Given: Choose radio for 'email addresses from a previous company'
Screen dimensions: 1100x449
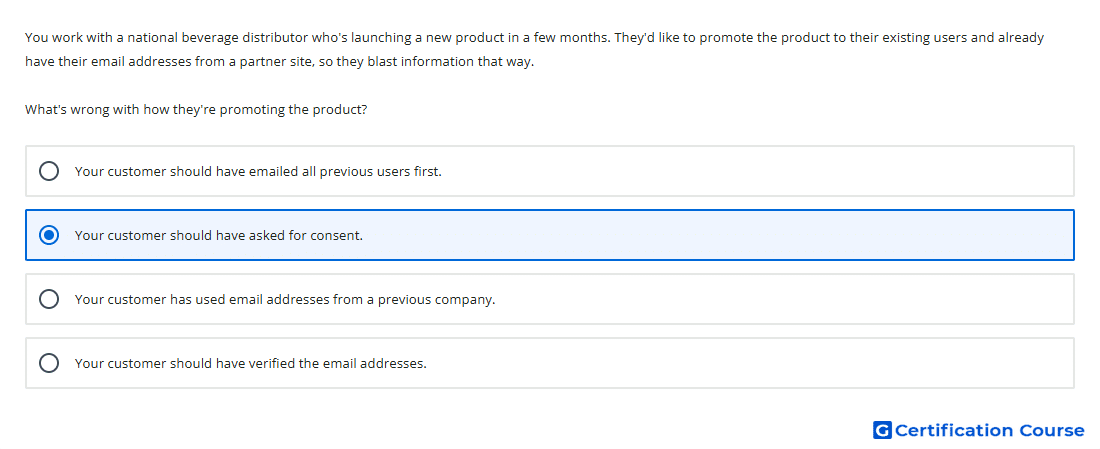Looking at the screenshot, I should (49, 300).
